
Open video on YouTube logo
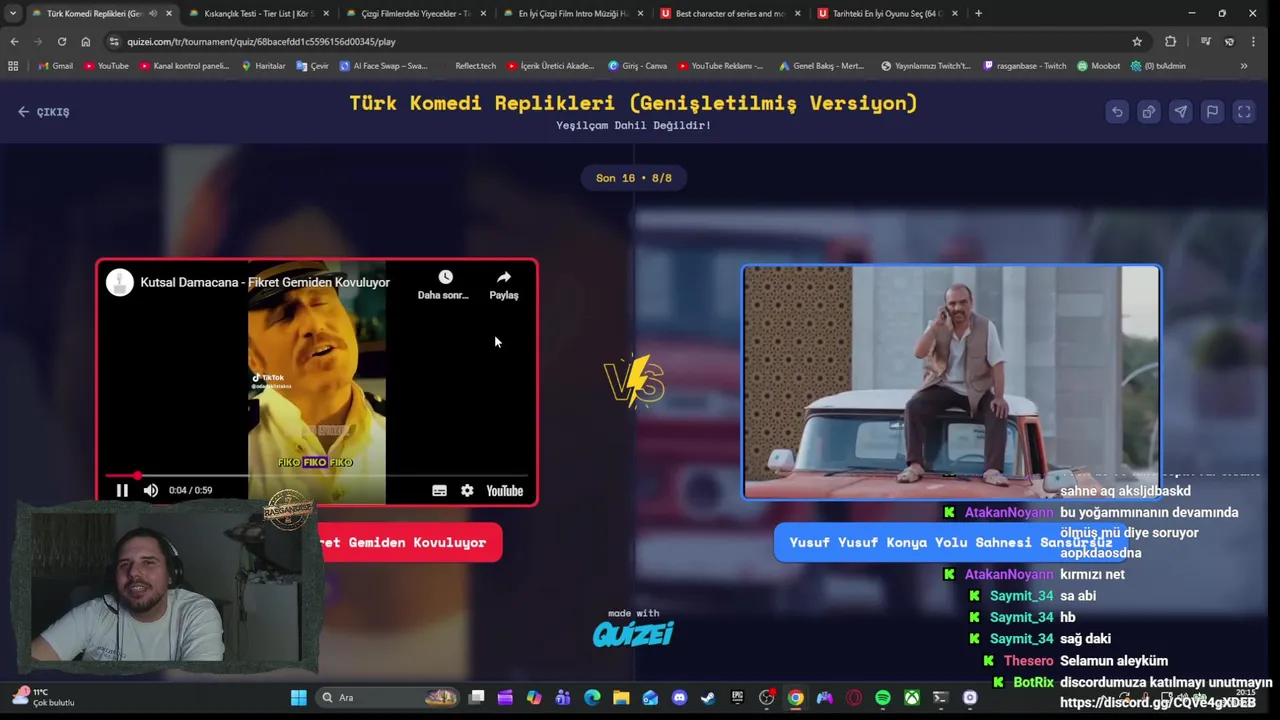pyautogui.click(x=505, y=490)
